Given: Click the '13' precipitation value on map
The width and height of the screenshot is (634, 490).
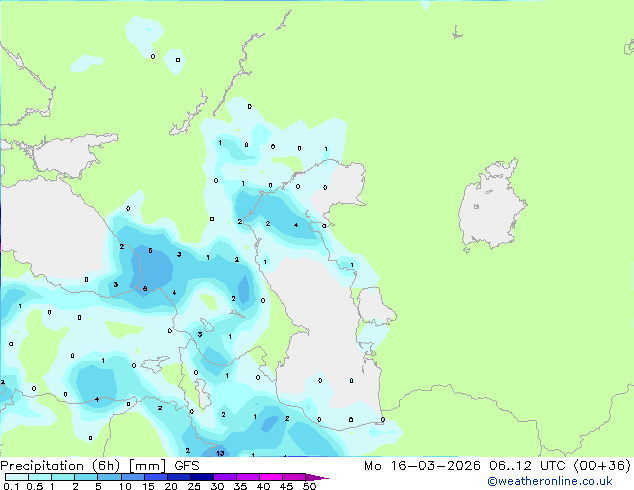Looking at the screenshot, I should (x=220, y=453).
